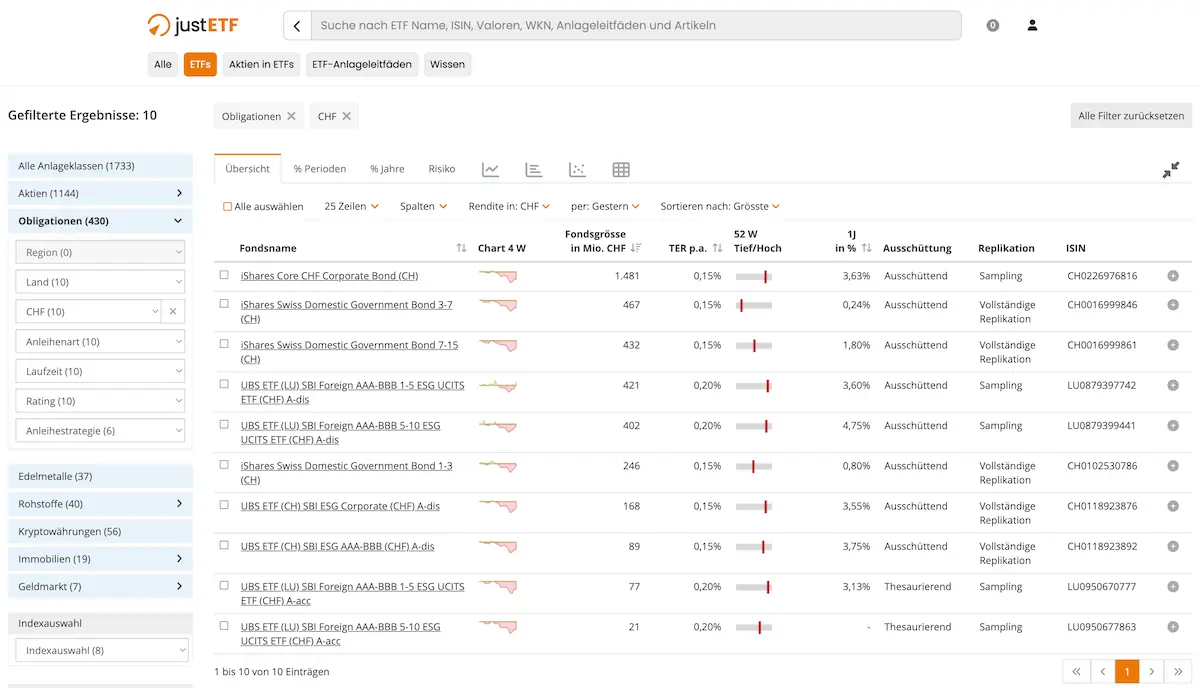Click plus icon for ISIN CH0118923876 row

point(1173,506)
